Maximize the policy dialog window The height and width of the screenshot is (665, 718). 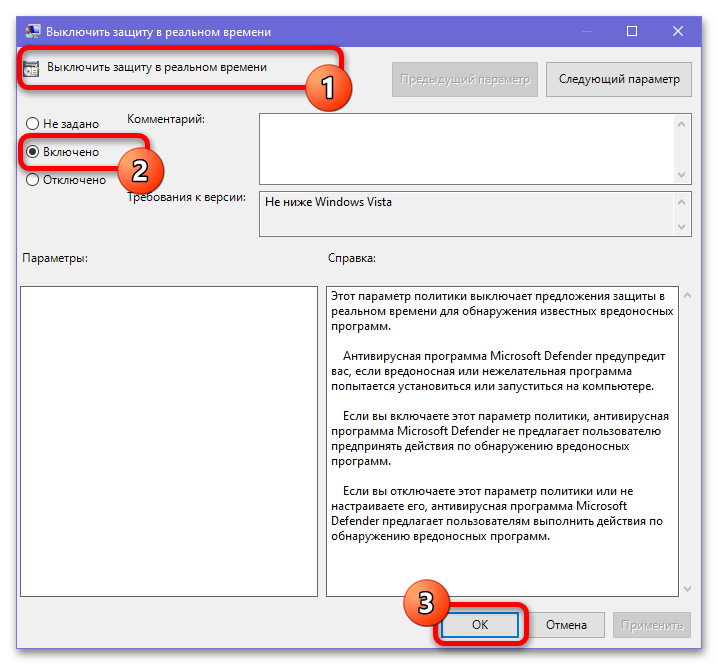pos(632,31)
